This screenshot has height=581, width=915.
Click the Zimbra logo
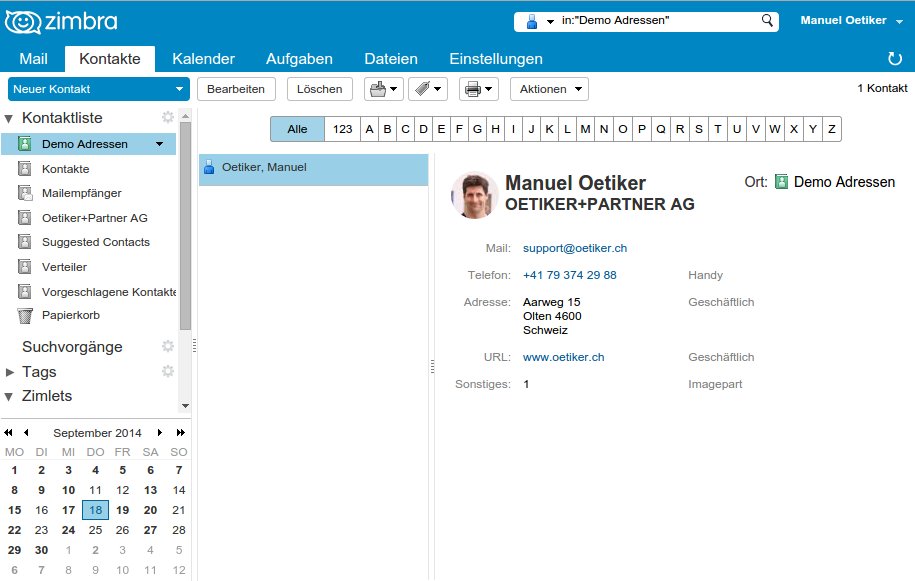click(x=61, y=22)
